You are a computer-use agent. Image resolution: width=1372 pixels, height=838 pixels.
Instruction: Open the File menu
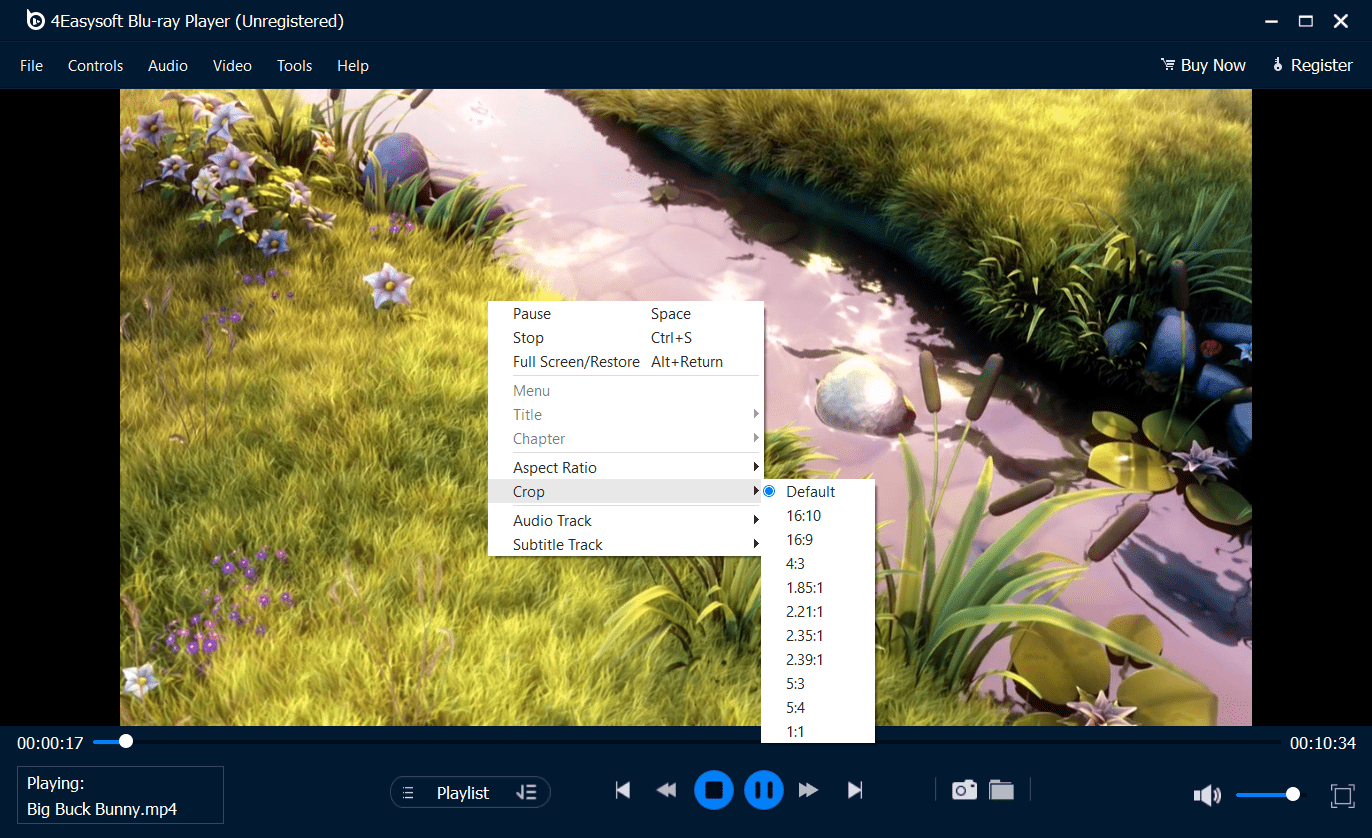click(32, 65)
